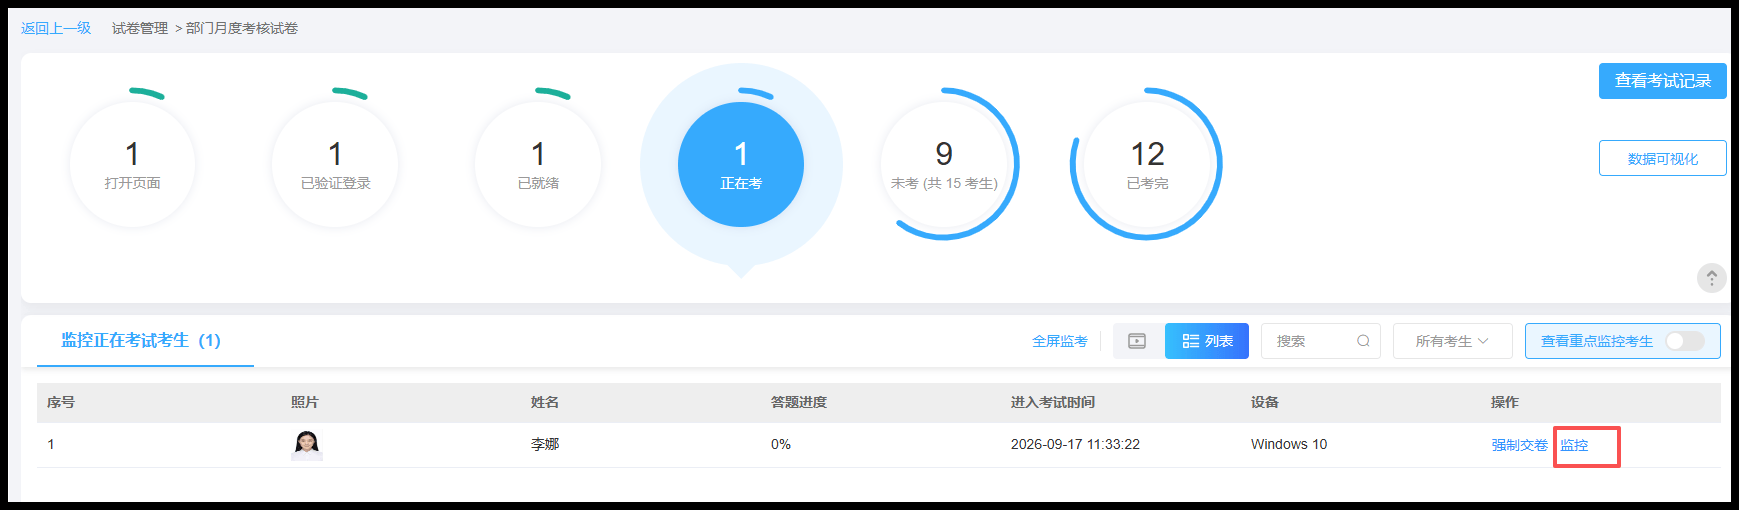The width and height of the screenshot is (1739, 510).
Task: Toggle 查看重点监控考生 switch
Action: (1685, 341)
